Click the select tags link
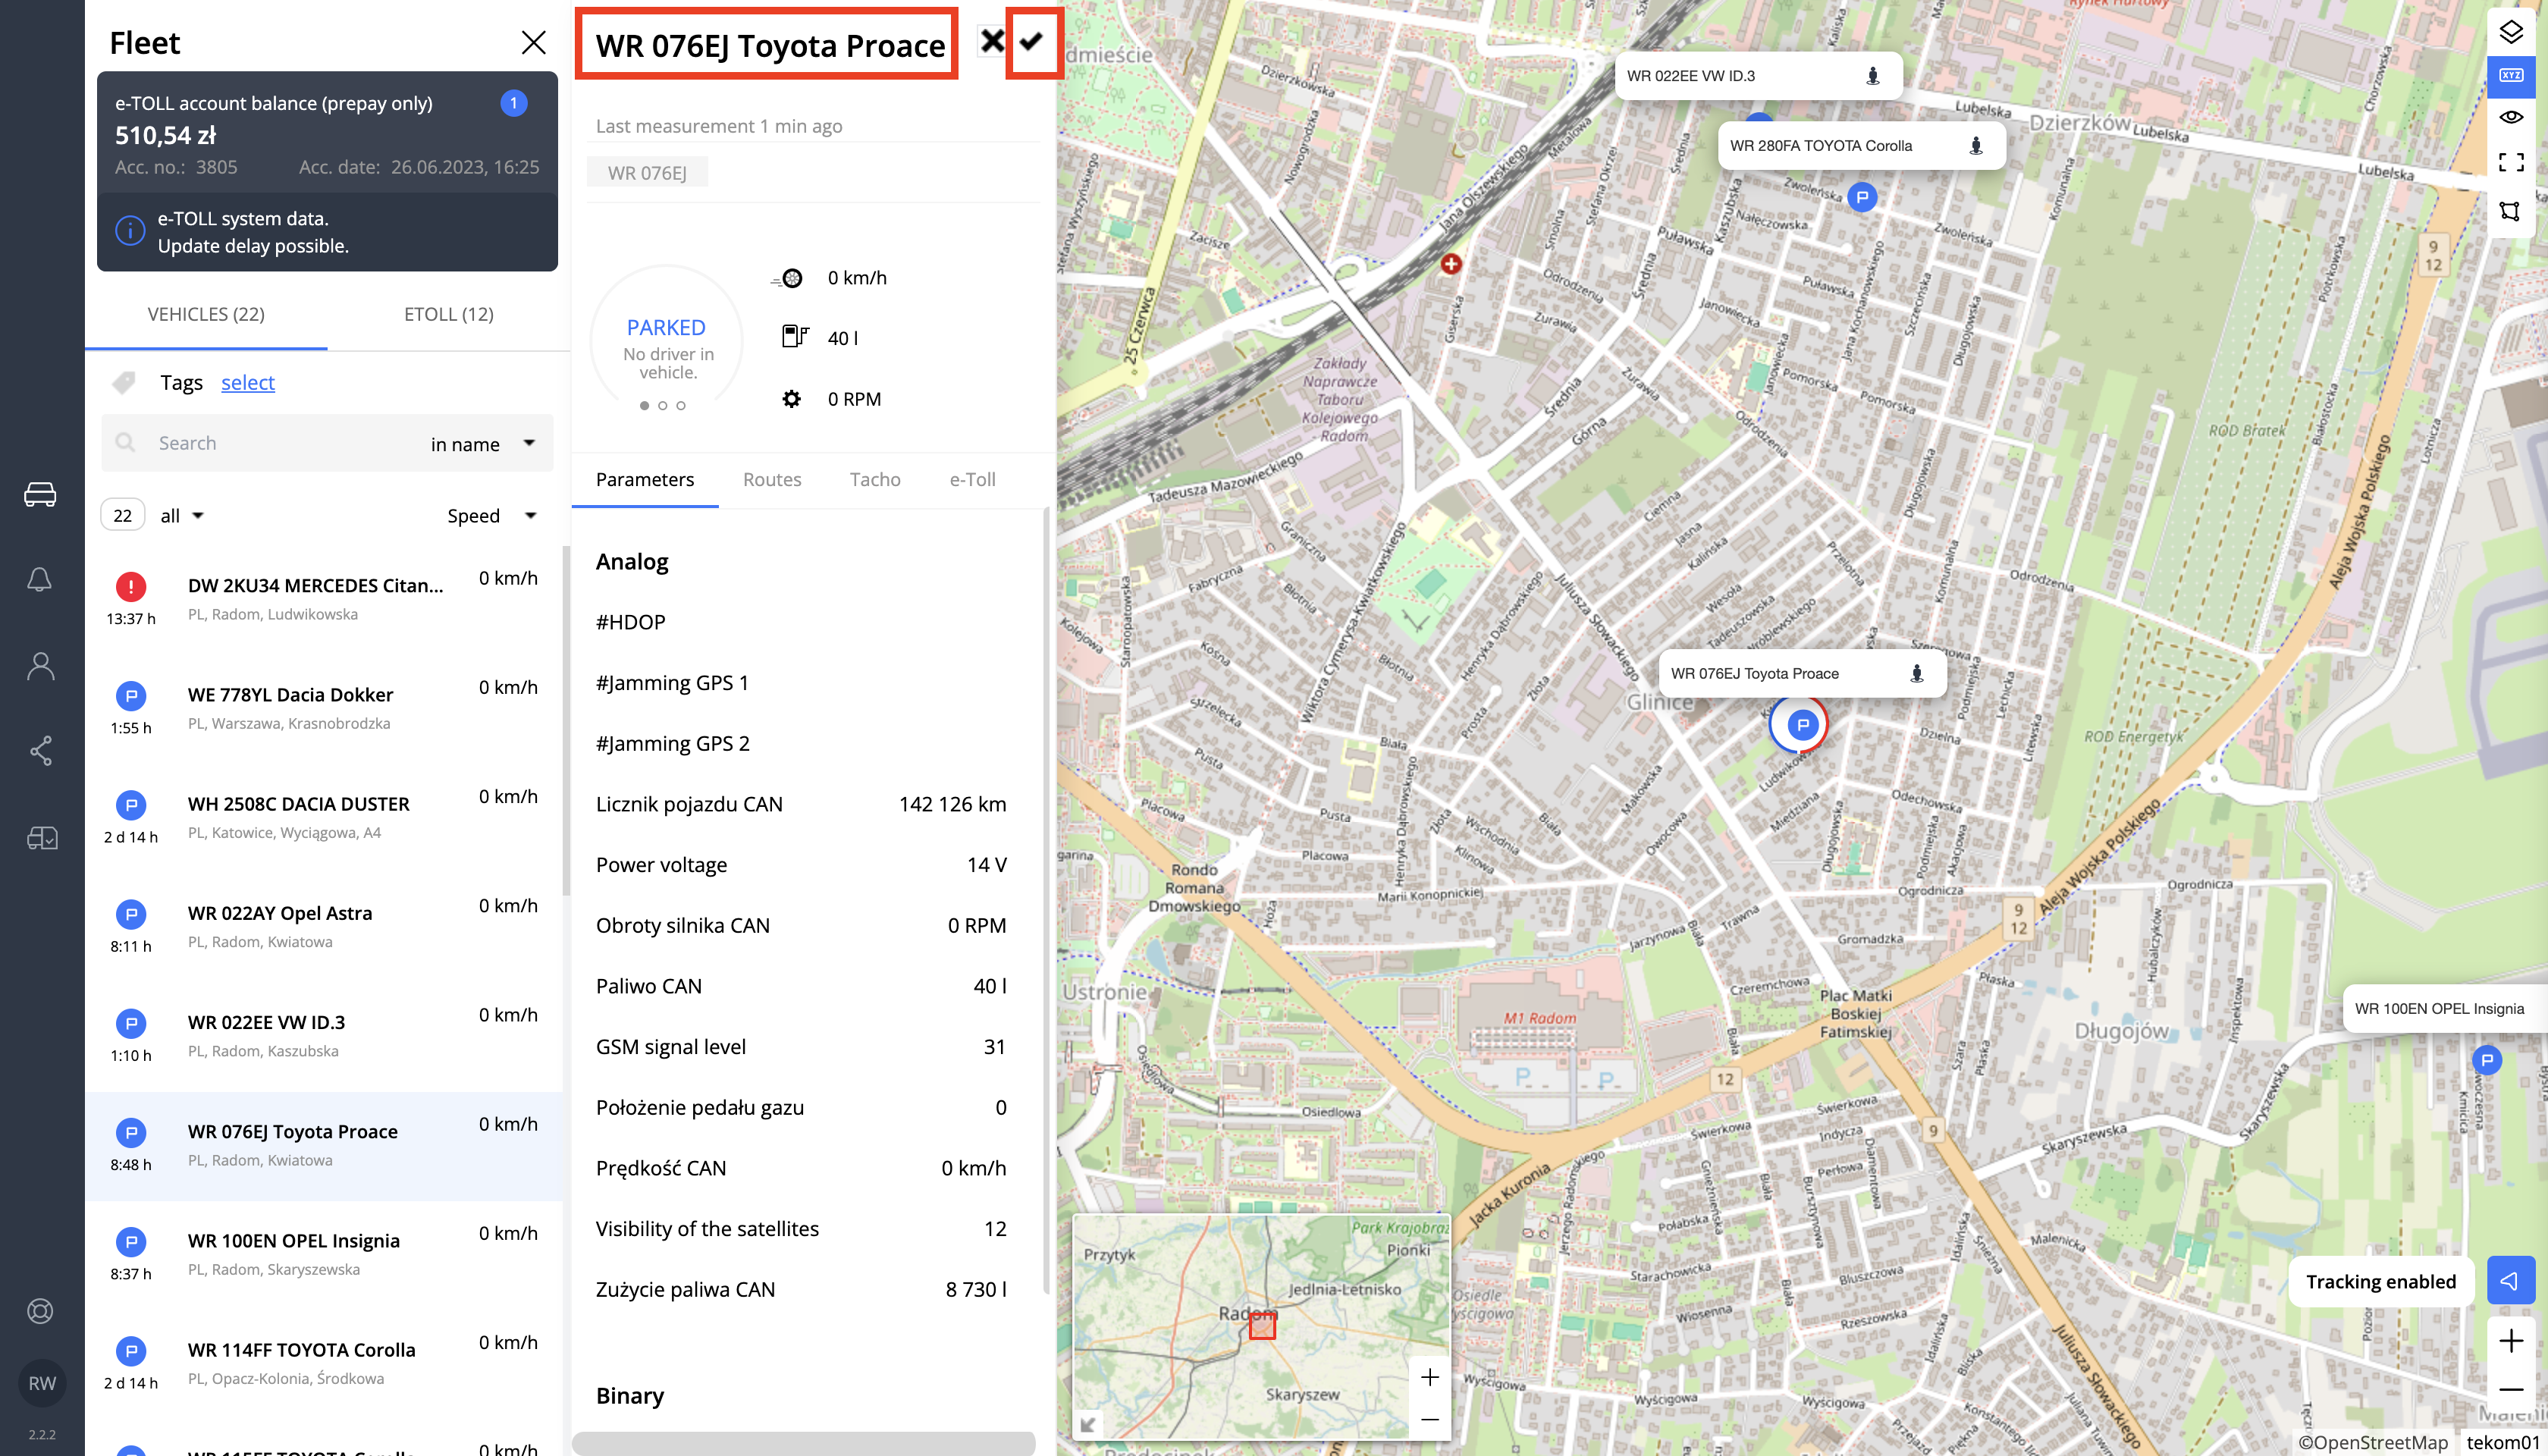The height and width of the screenshot is (1456, 2548). [x=248, y=382]
